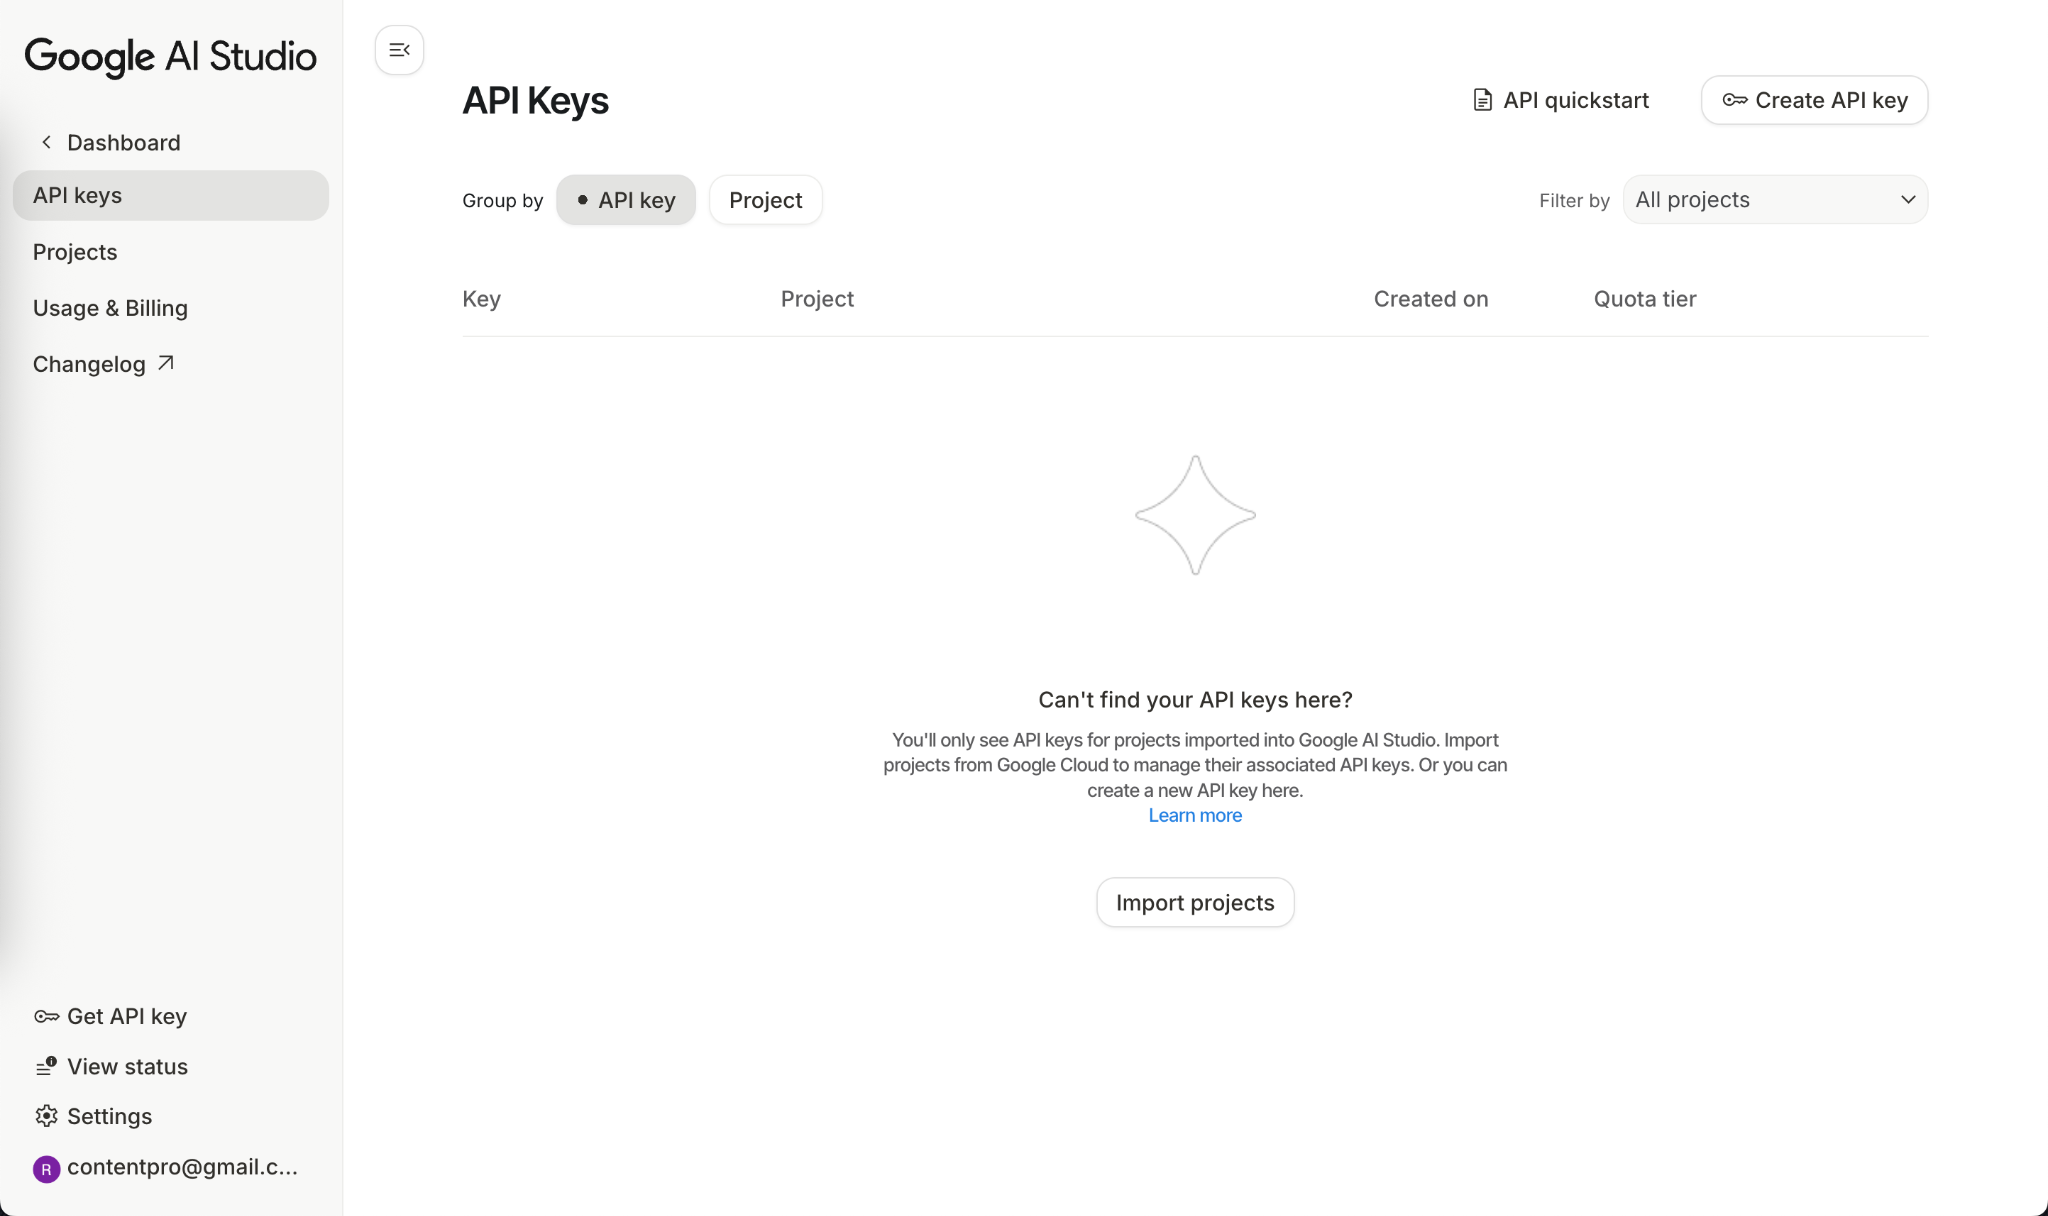Select API keys in the sidebar
Screen dimensions: 2048x1216
77,195
